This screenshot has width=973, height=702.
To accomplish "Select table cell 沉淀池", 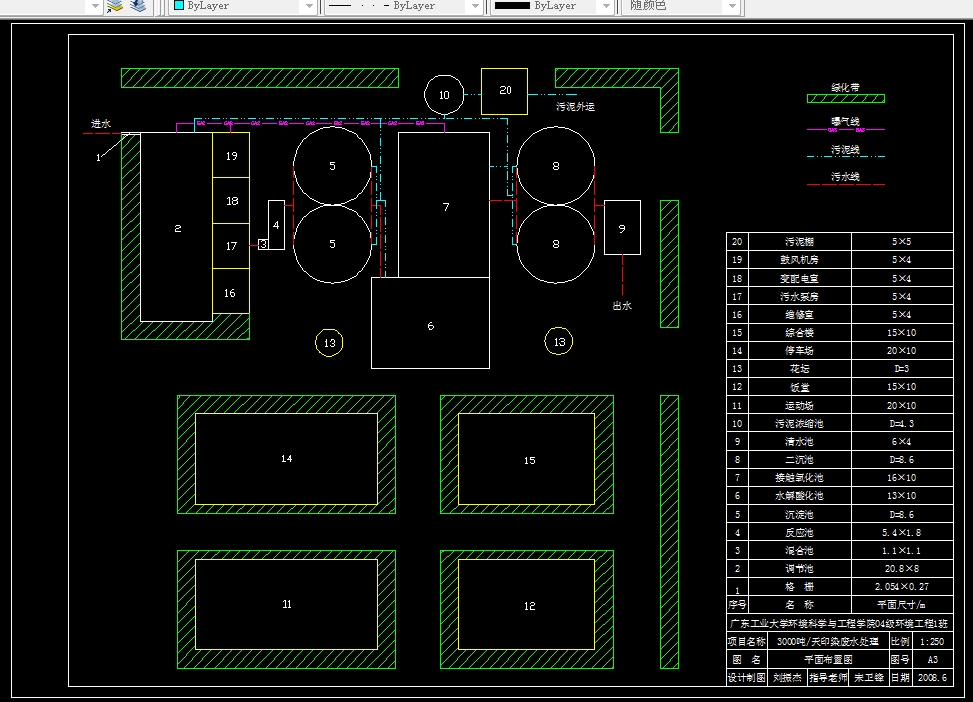I will [799, 514].
